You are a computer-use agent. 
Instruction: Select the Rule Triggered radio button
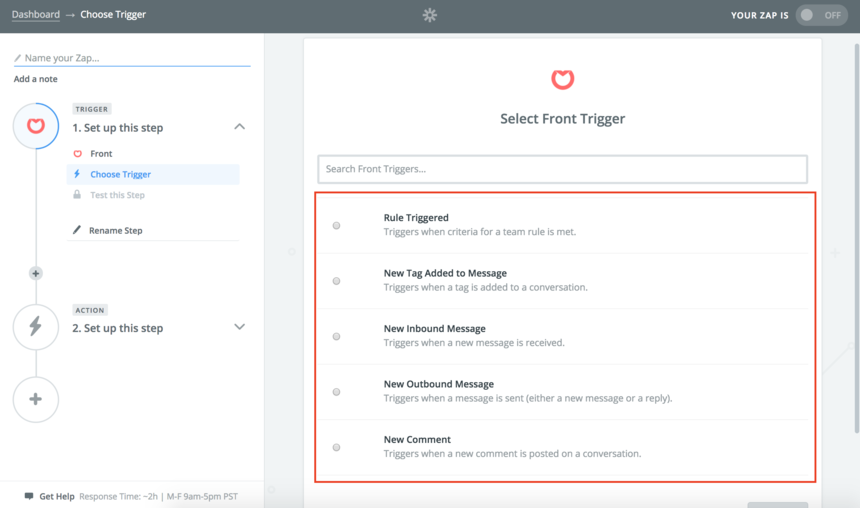(x=336, y=225)
